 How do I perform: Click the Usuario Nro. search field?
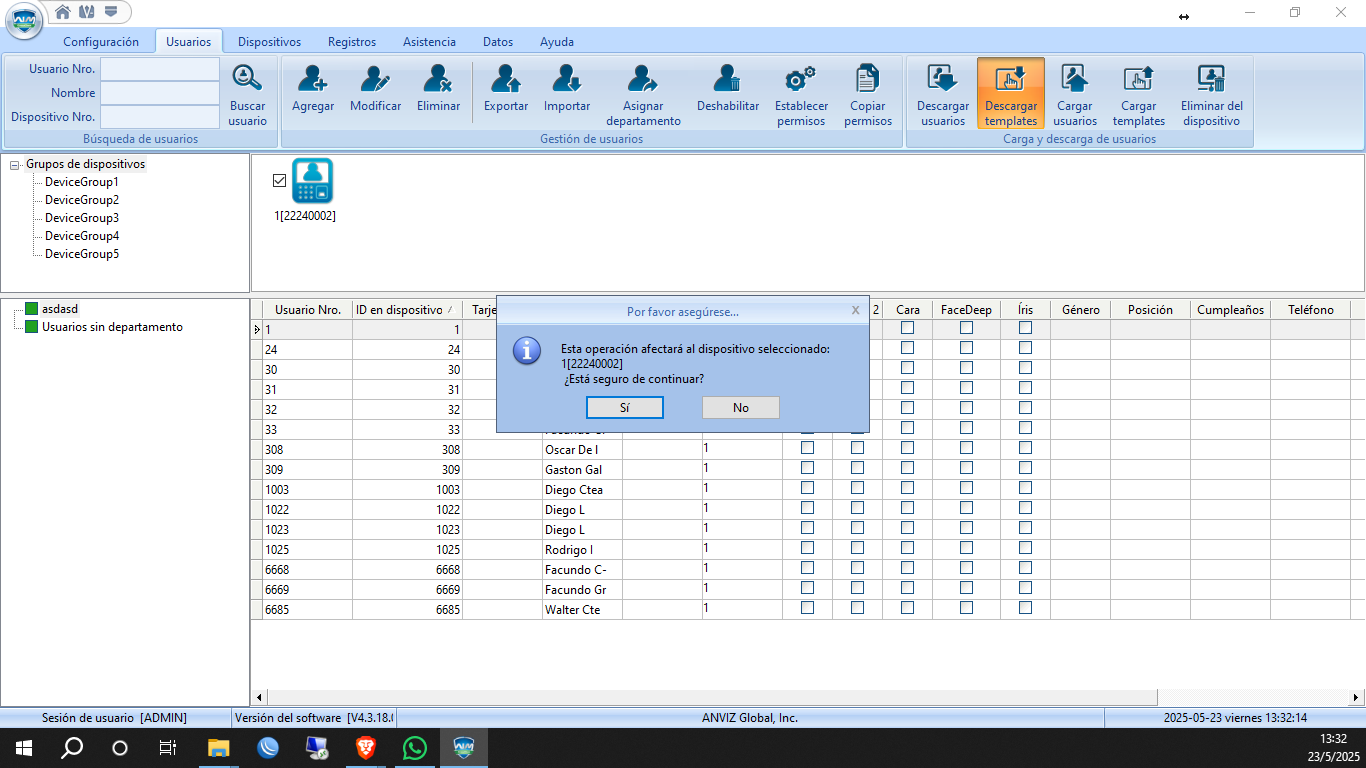160,69
